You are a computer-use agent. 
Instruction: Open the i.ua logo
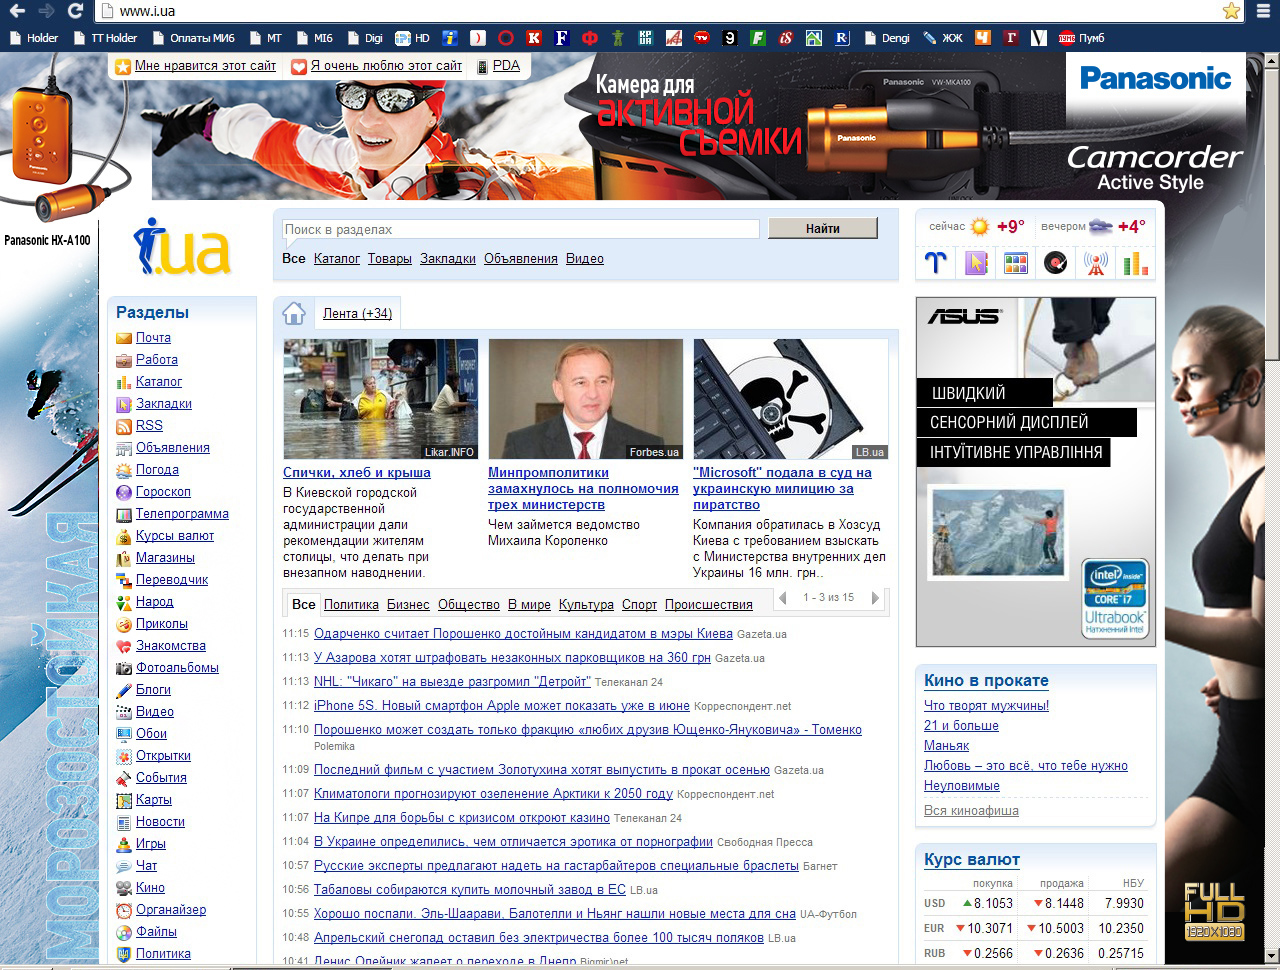tap(182, 246)
